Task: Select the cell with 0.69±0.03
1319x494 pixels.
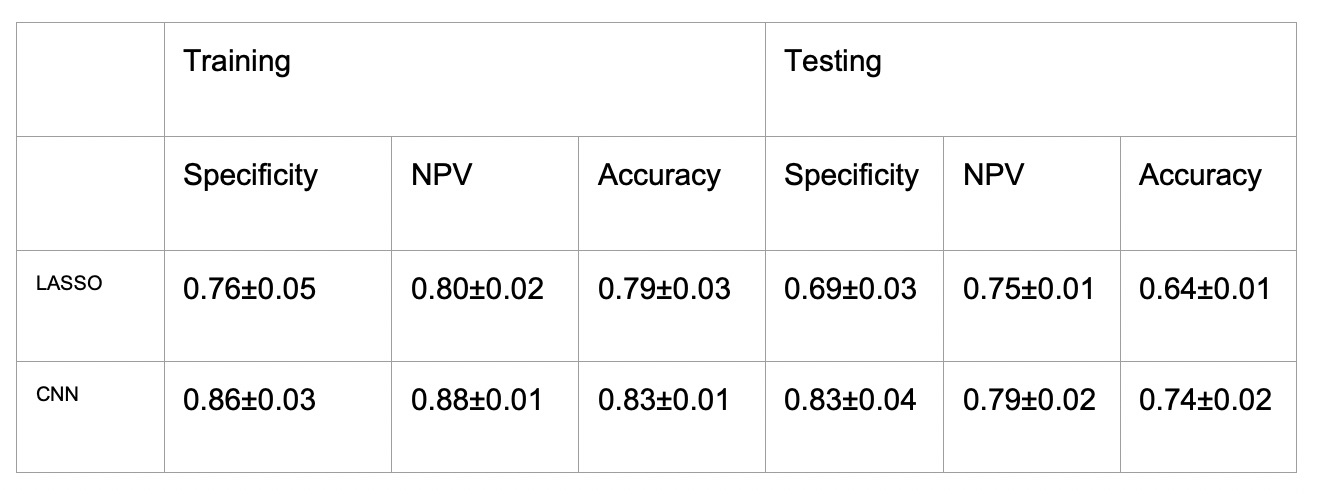Action: pos(850,290)
